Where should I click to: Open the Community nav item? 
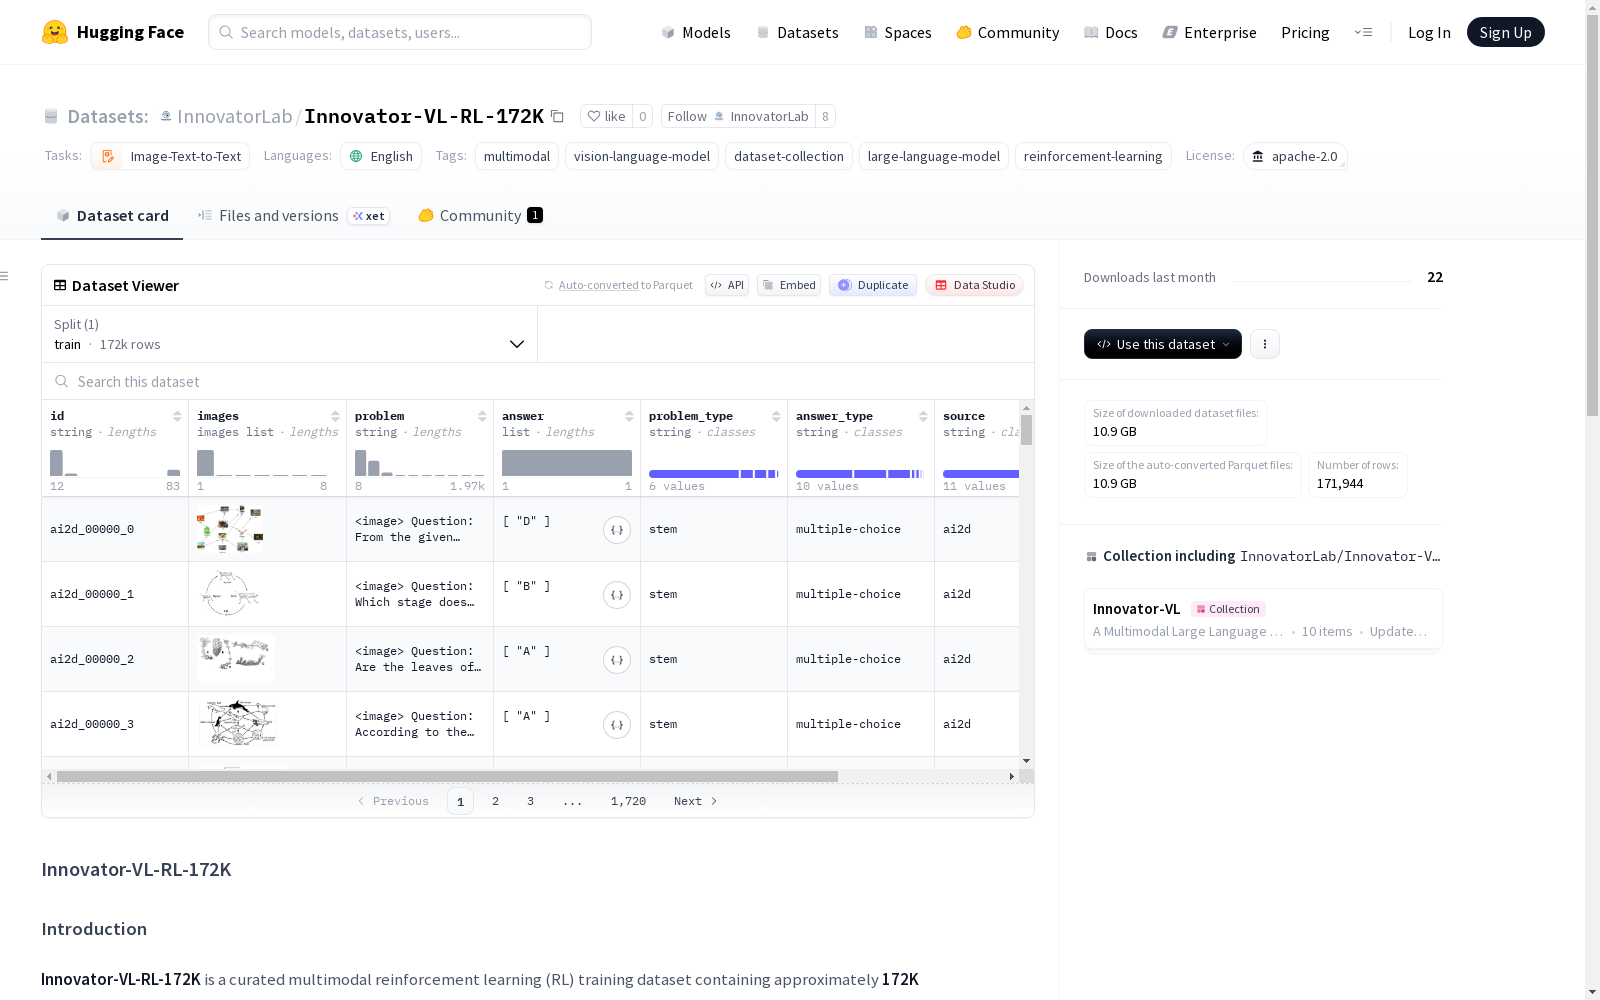coord(1008,32)
